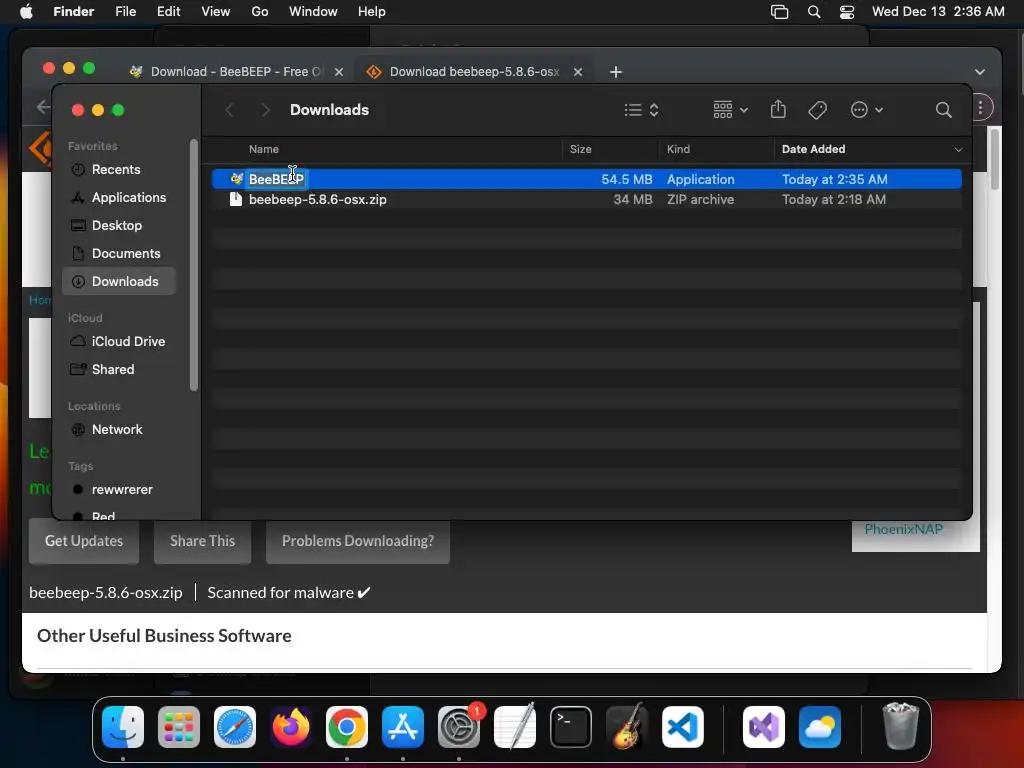1024x768 pixels.
Task: Open Spotlight search in menu bar
Action: click(x=814, y=12)
